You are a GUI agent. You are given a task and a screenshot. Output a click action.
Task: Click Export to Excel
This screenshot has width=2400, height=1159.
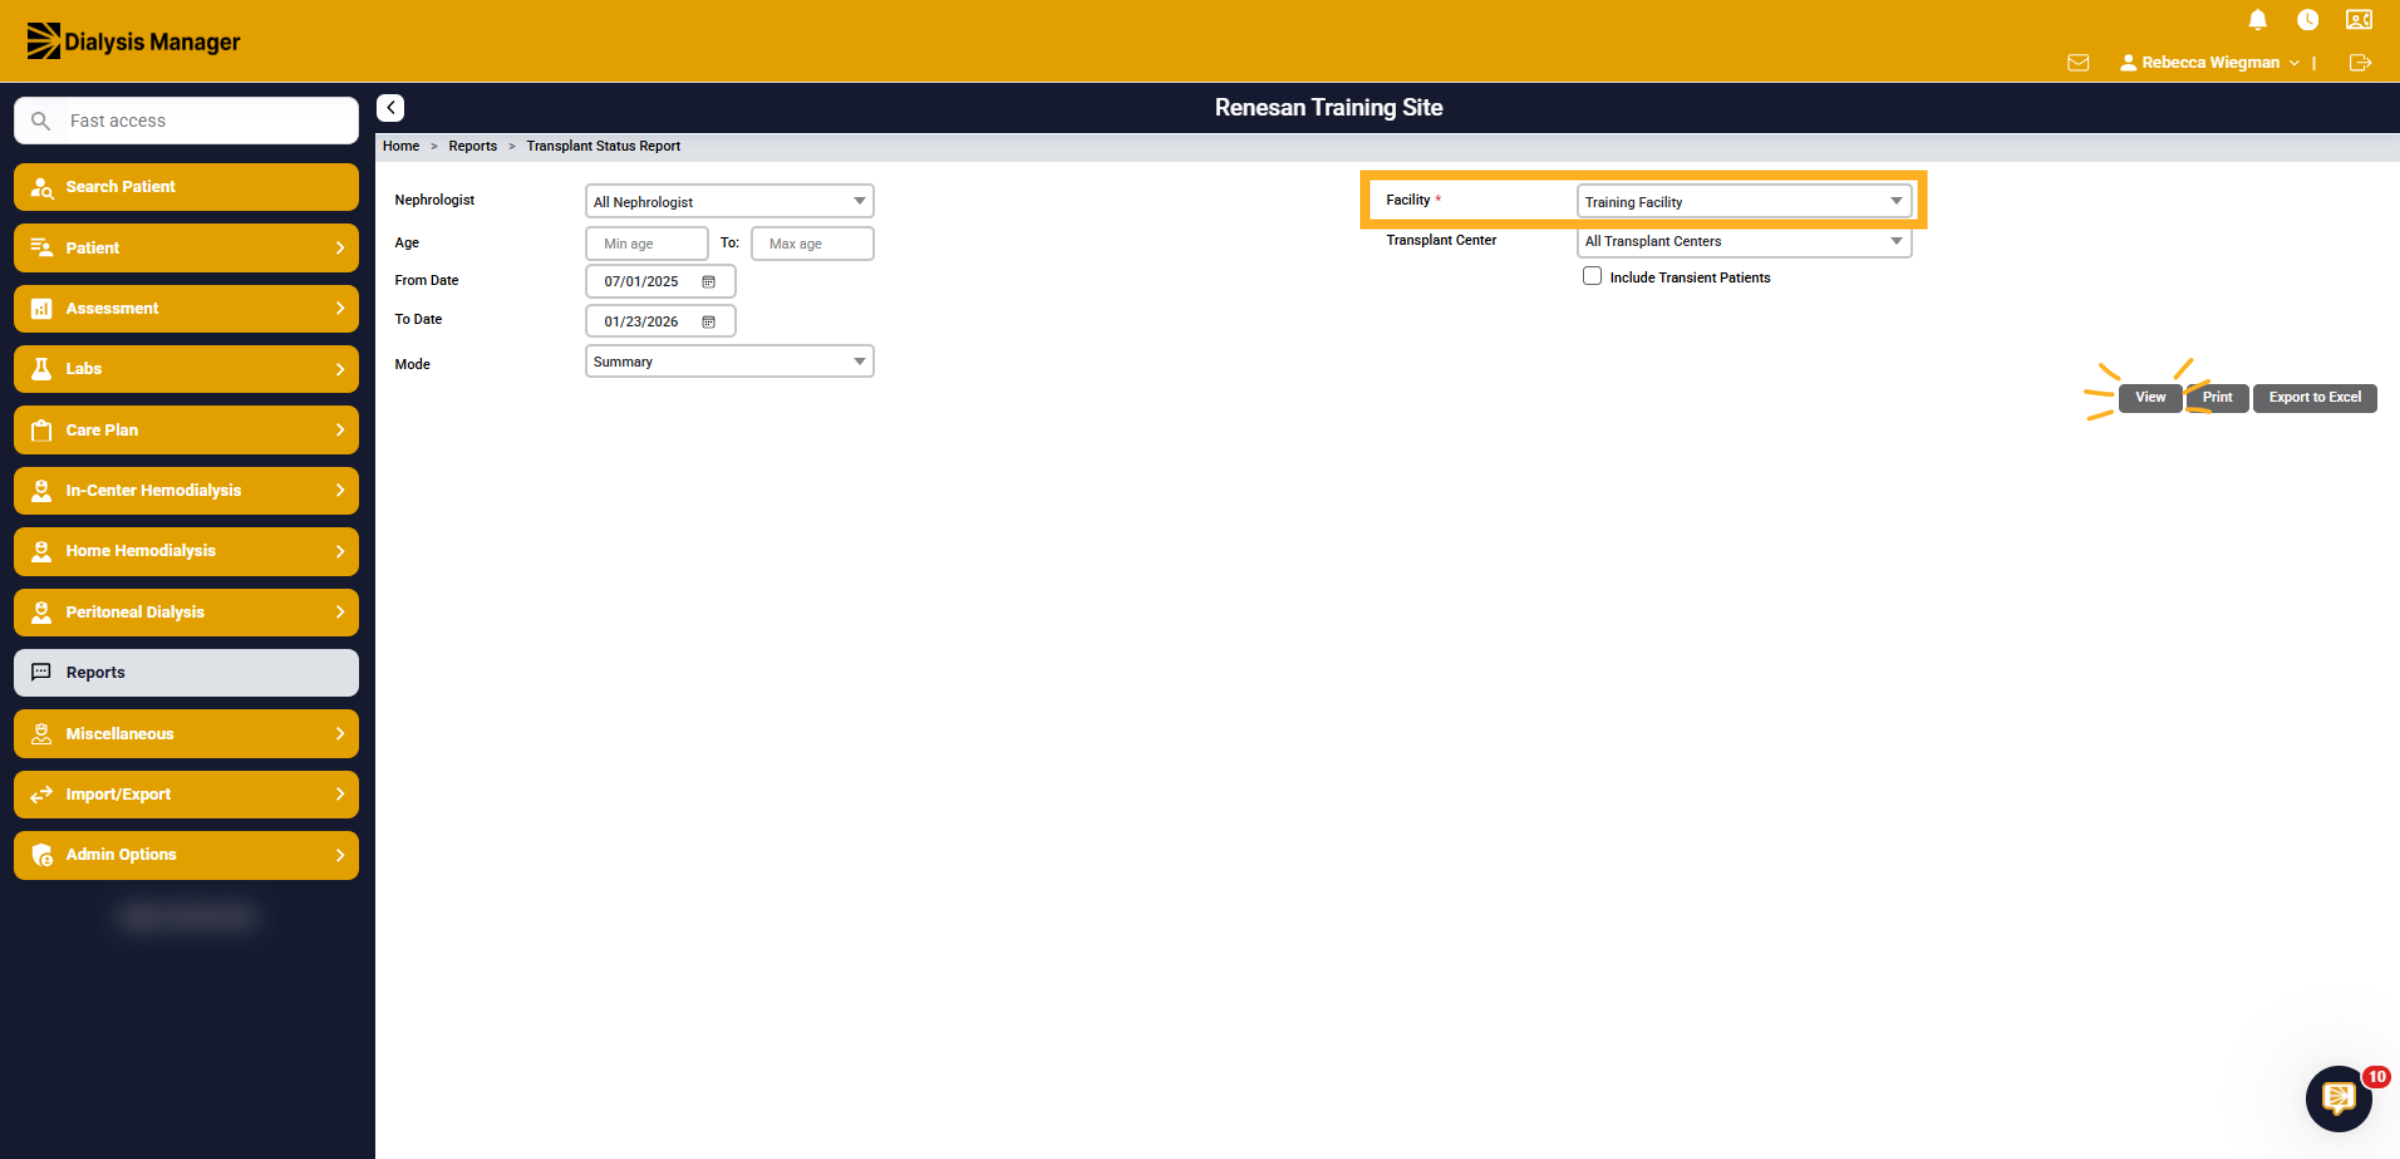tap(2315, 397)
